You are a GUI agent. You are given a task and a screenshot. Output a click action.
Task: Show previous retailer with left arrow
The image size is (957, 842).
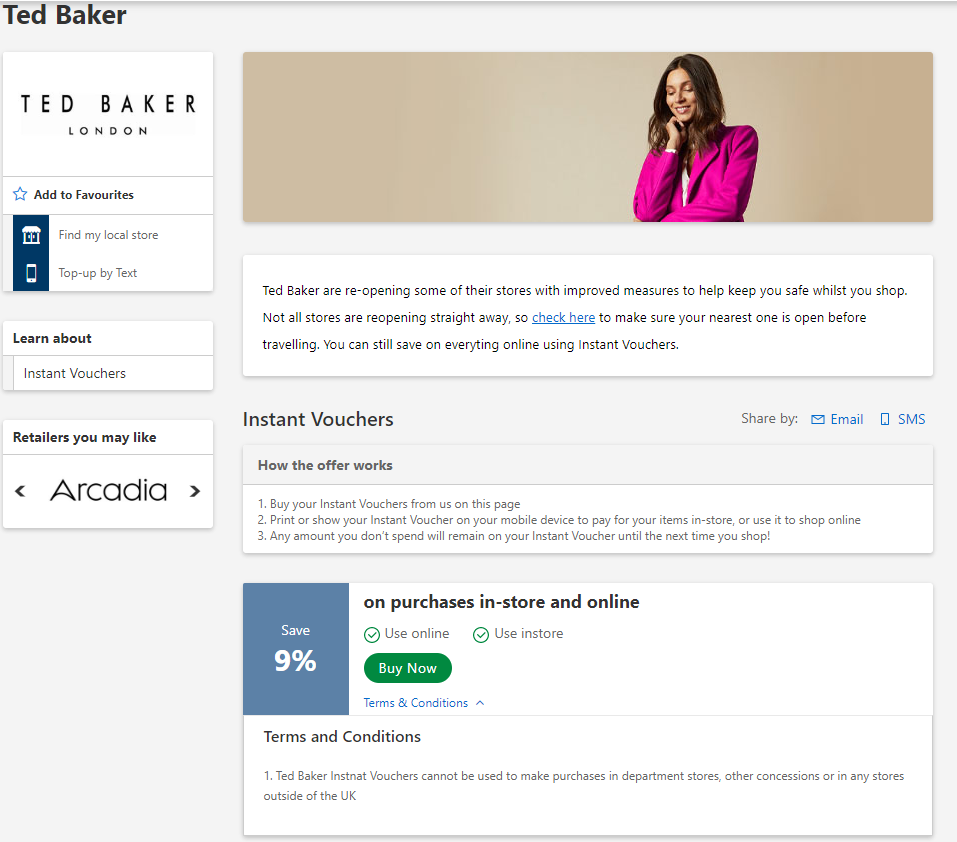21,491
